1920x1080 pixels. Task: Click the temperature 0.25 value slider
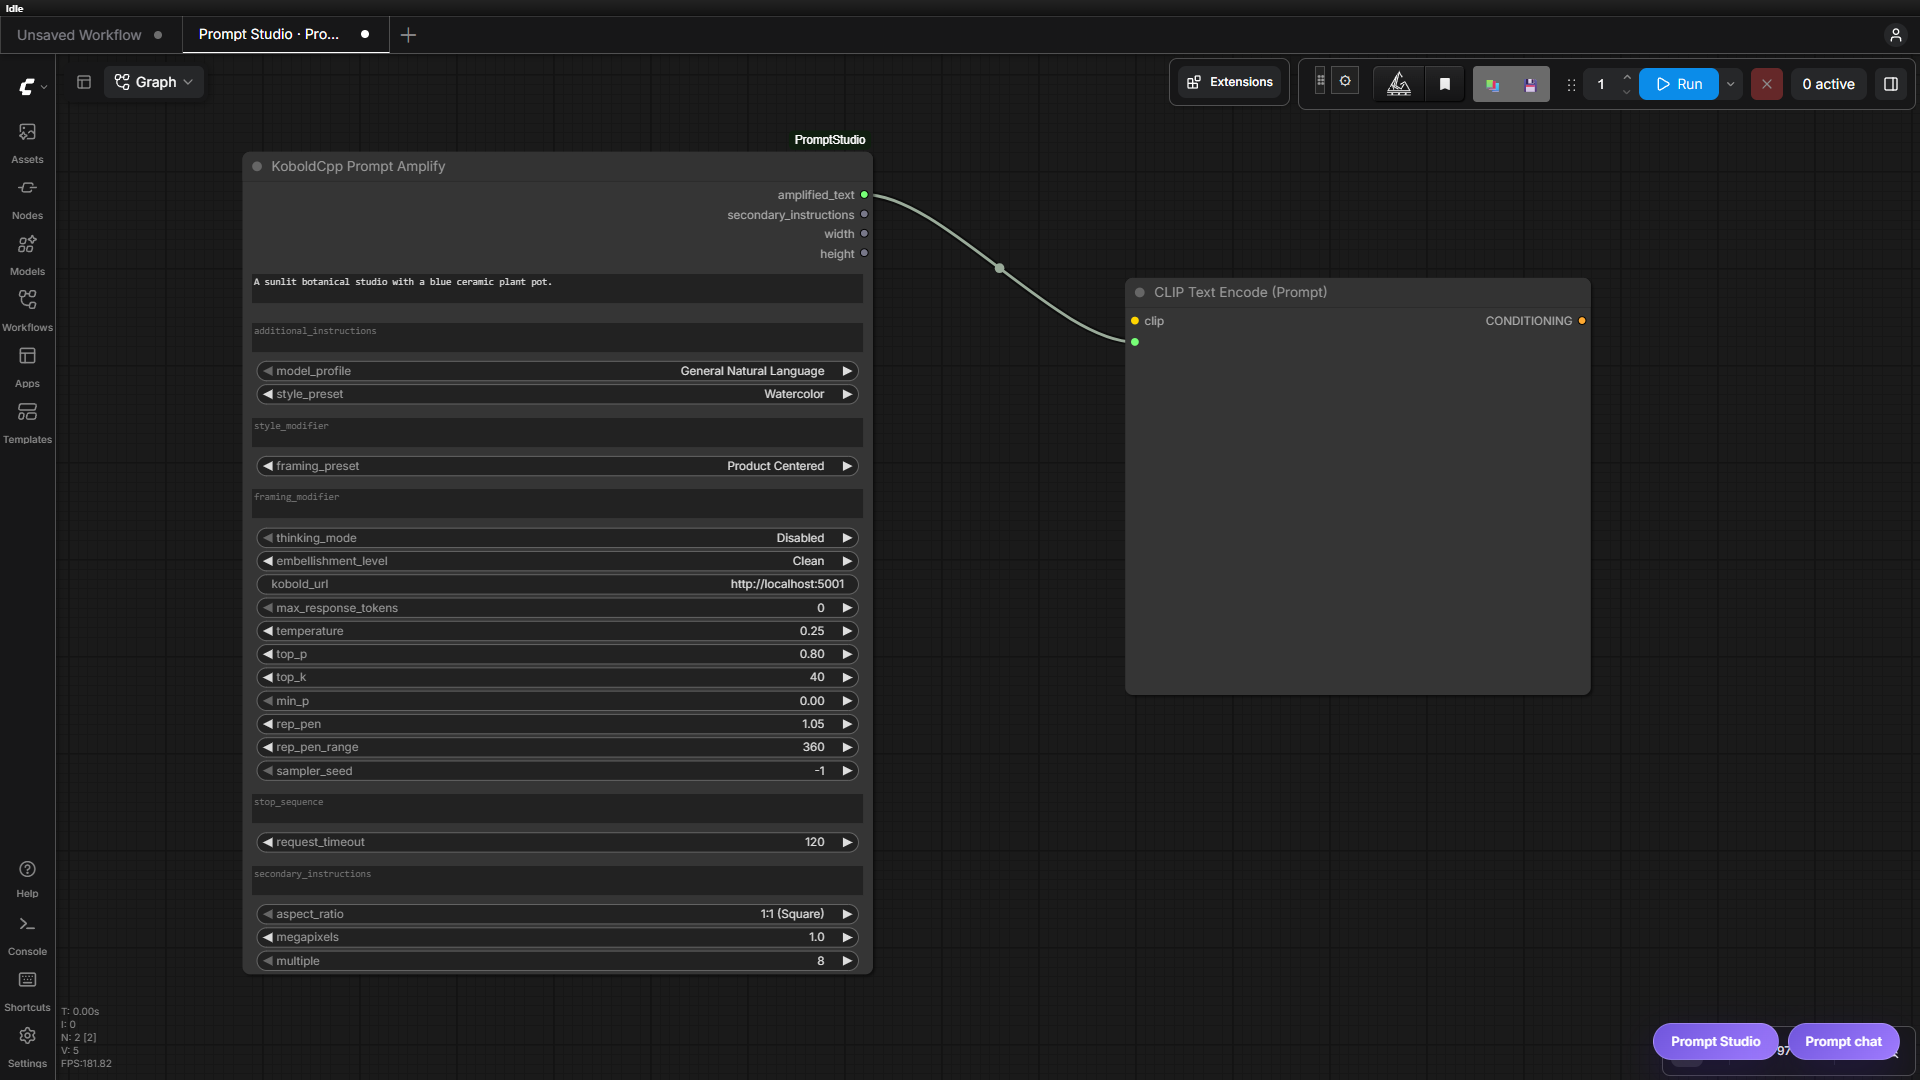pos(557,631)
